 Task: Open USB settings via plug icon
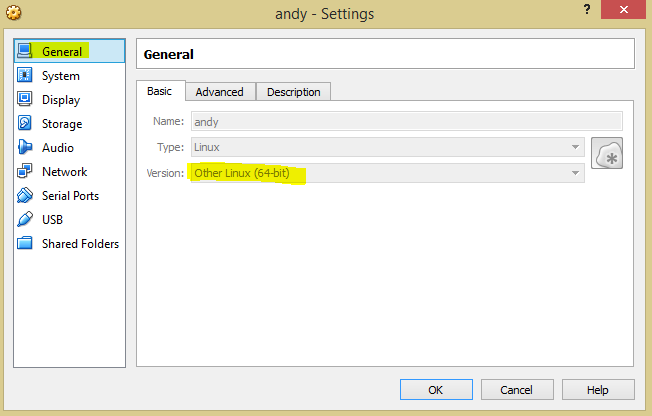(25, 219)
